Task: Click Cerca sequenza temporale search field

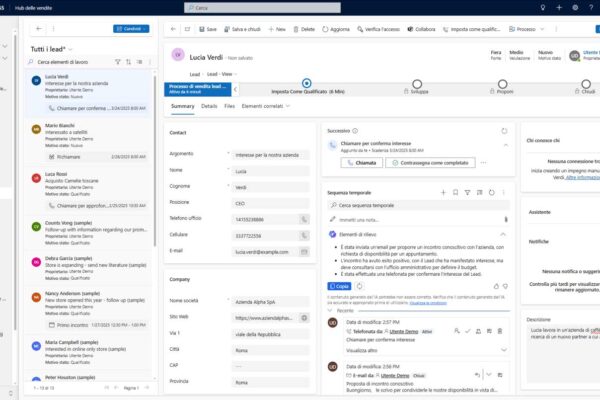Action: [419, 205]
